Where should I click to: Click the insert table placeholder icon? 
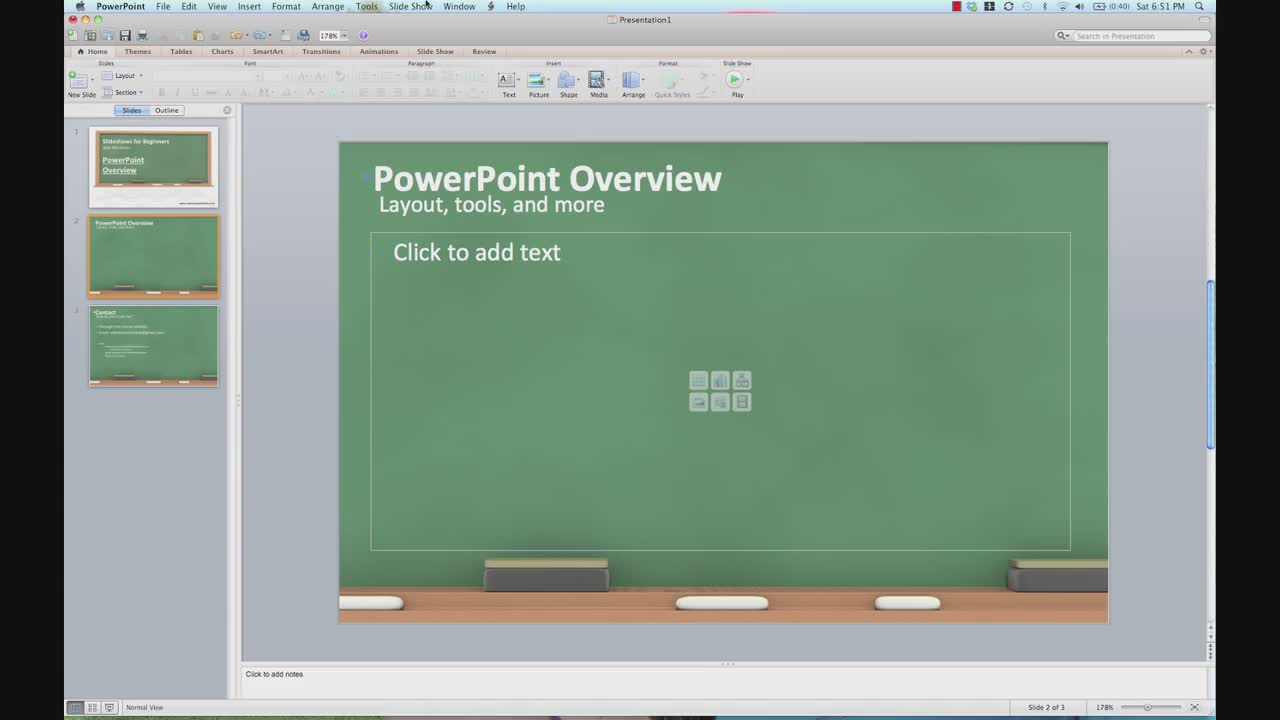click(699, 380)
